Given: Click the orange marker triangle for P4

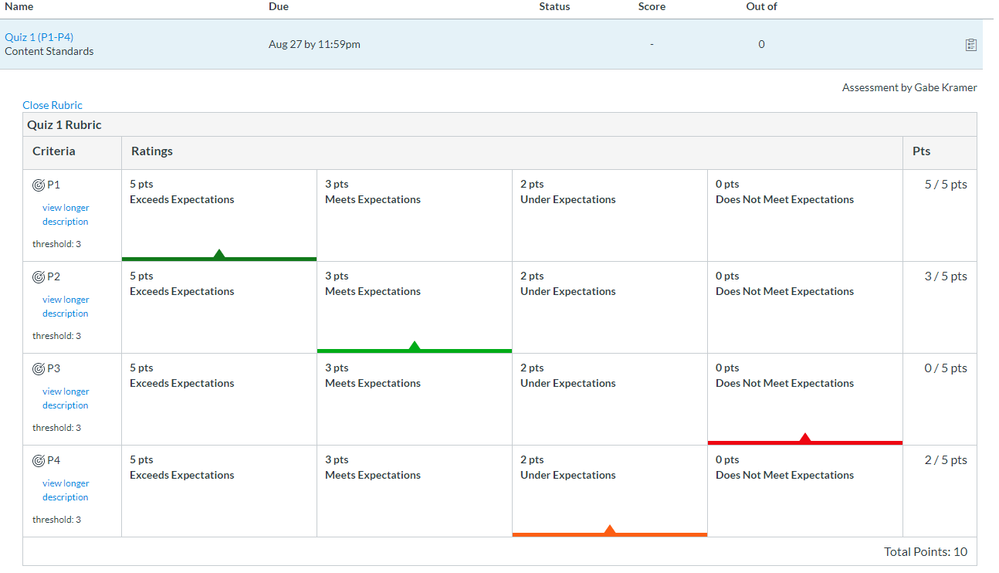Looking at the screenshot, I should 610,530.
